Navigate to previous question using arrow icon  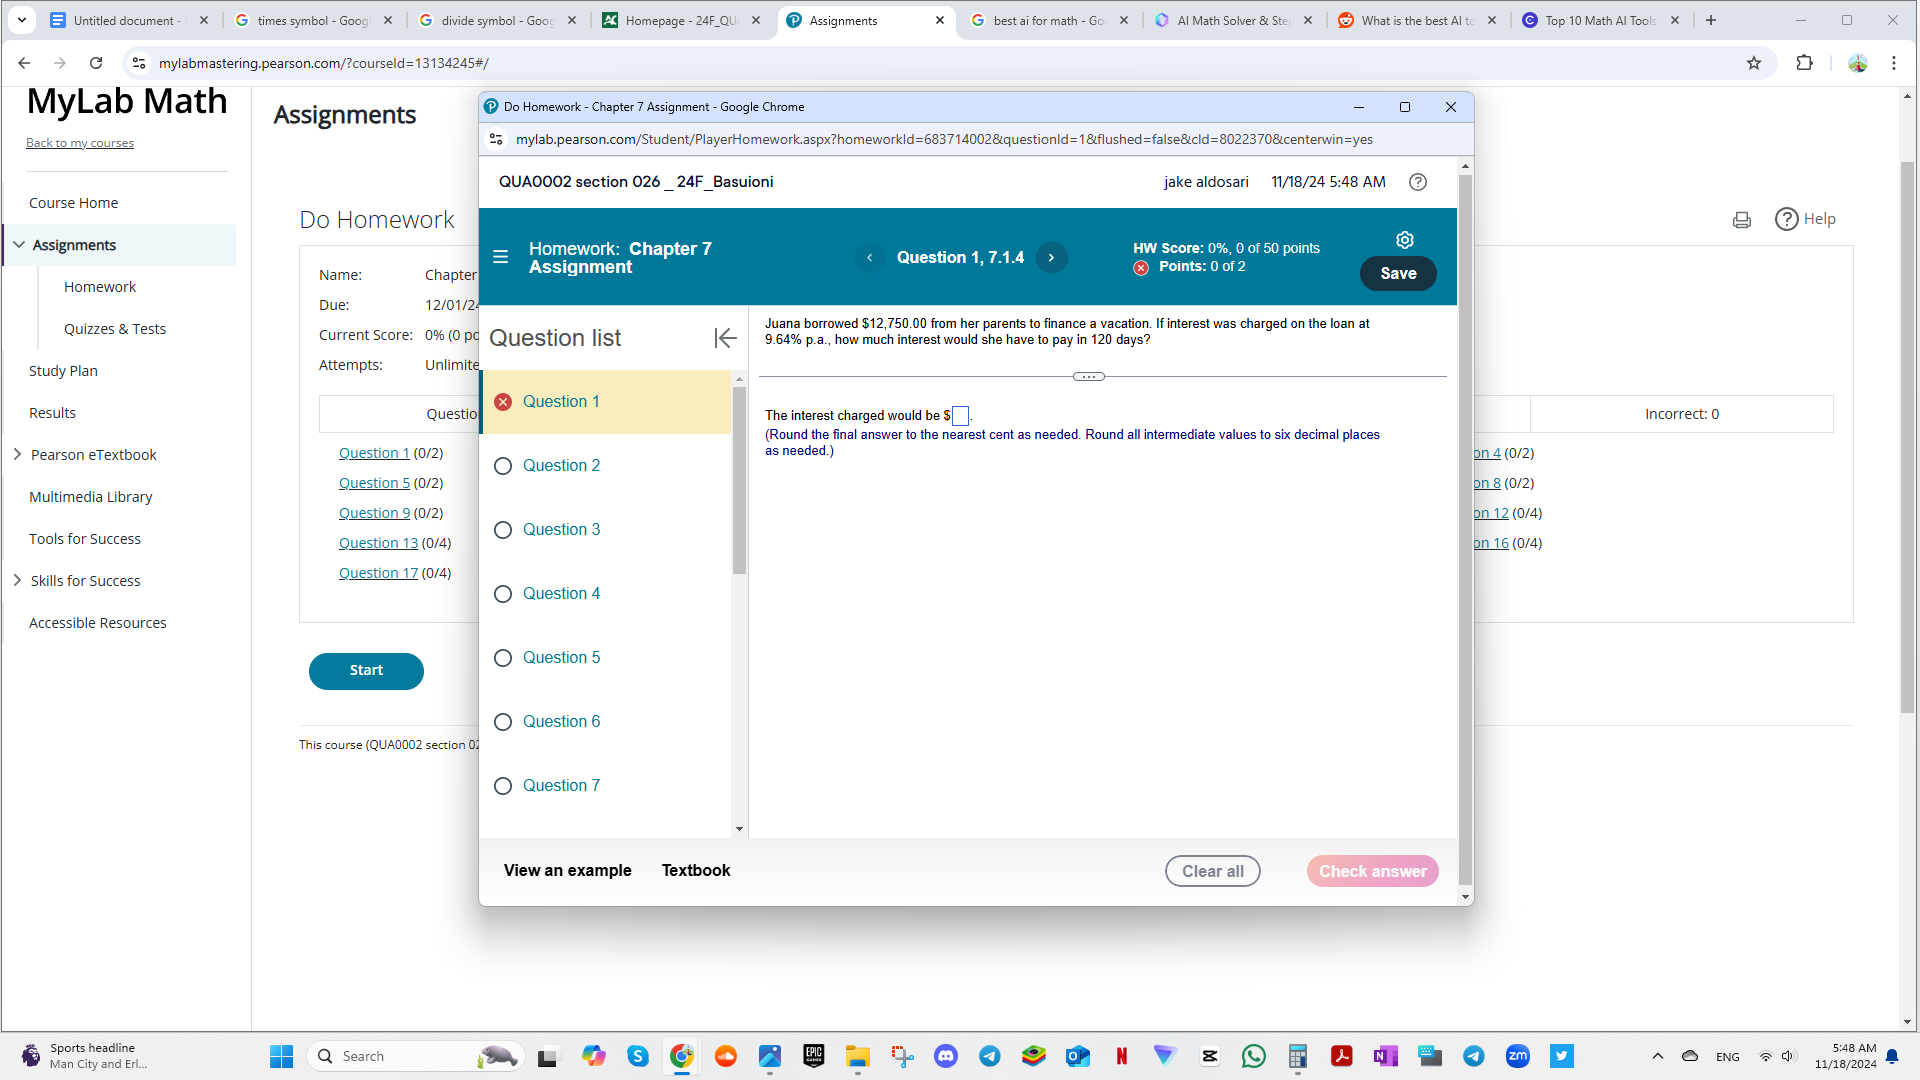tap(869, 257)
